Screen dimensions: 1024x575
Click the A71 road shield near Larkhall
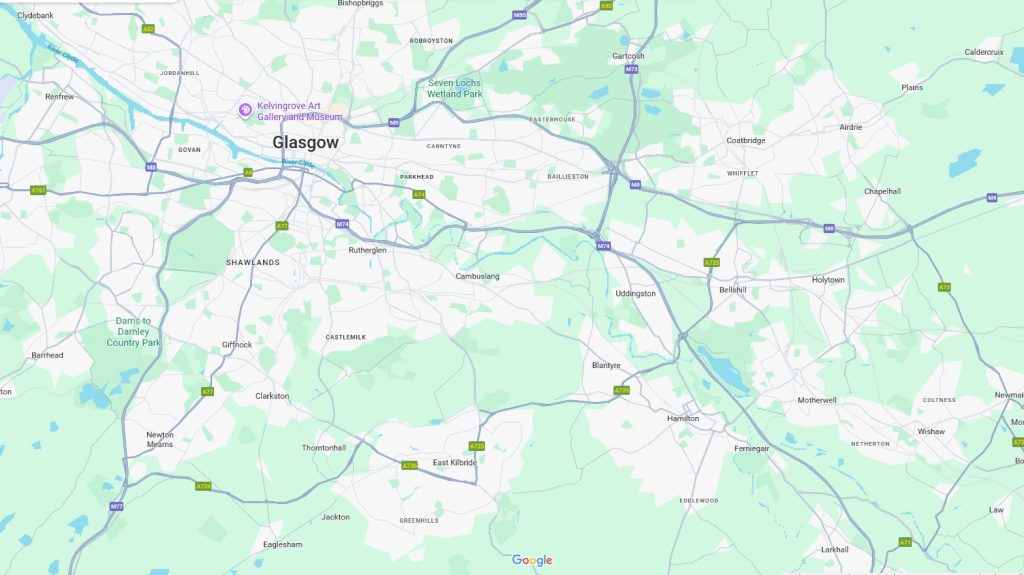(x=905, y=542)
